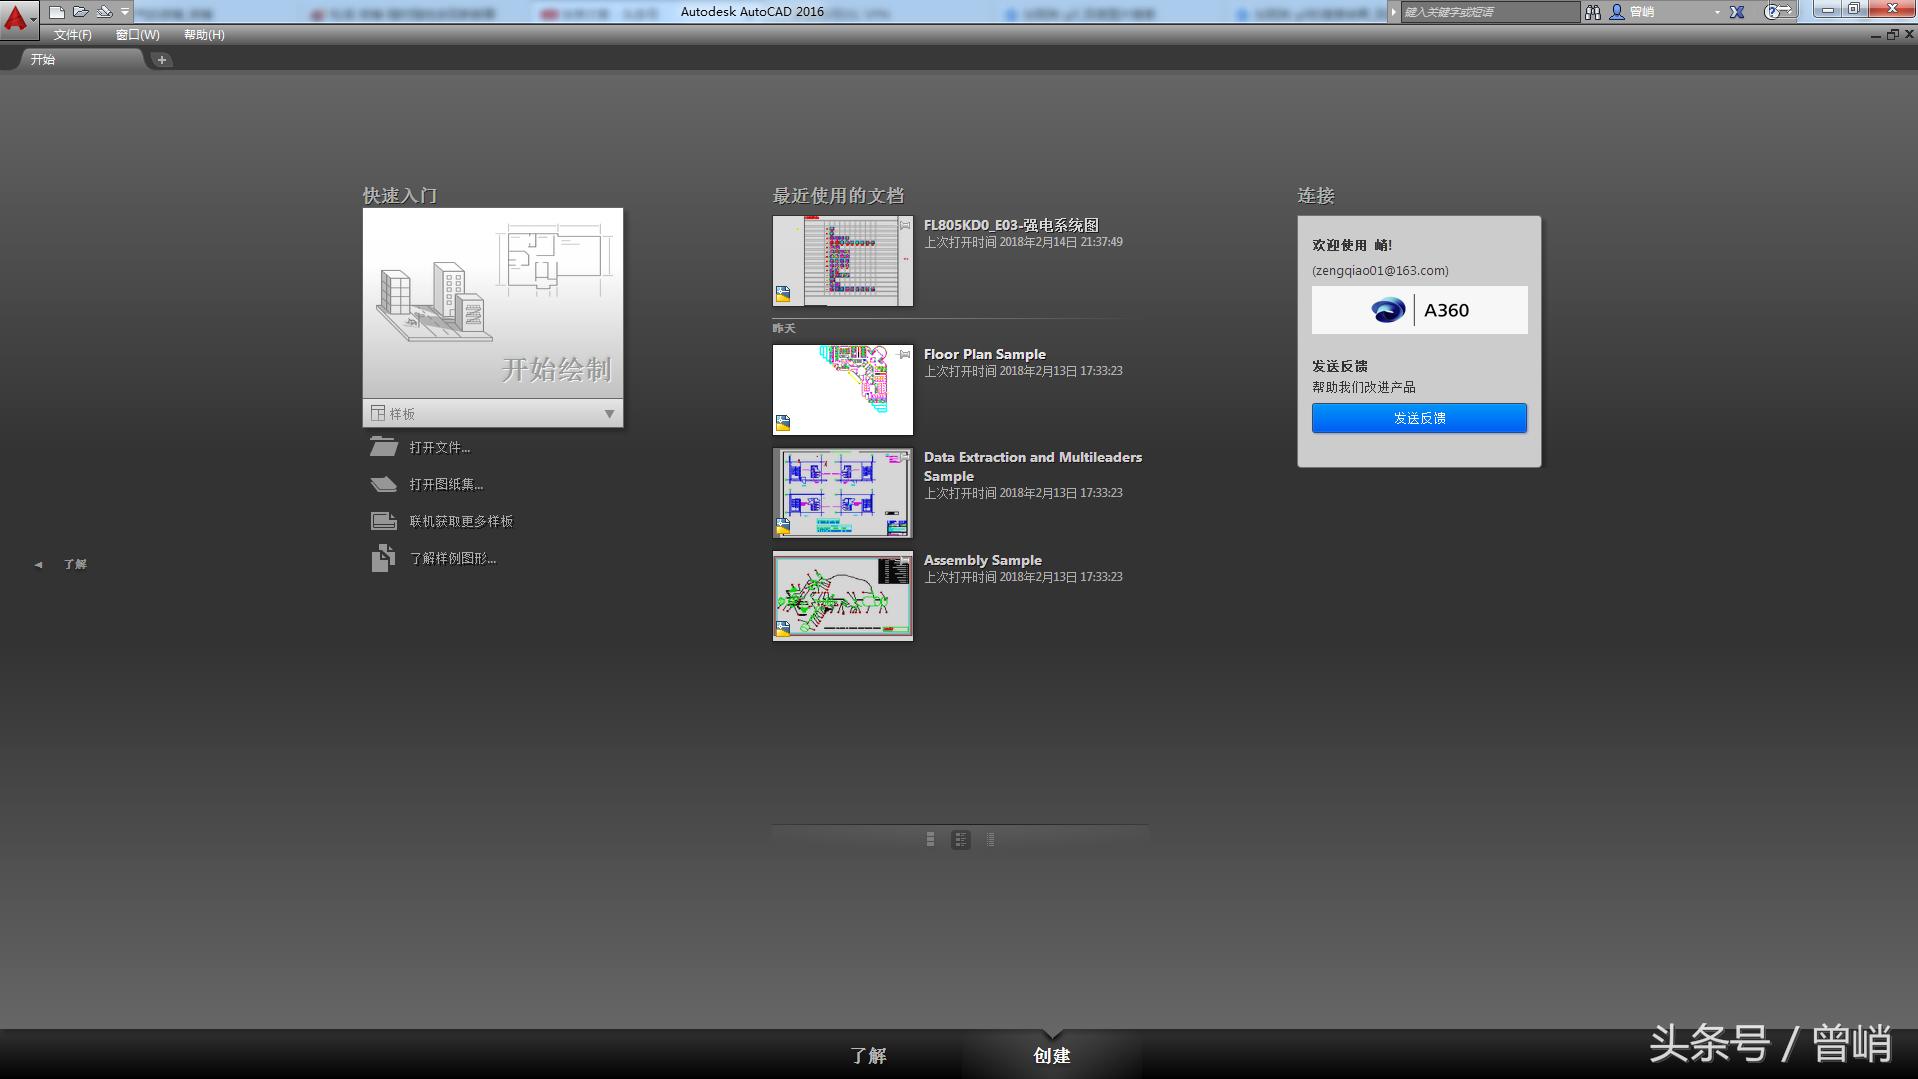Screen dimensions: 1918x1079
Task: Switch recent documents to thumbnail-and-text view
Action: coord(960,840)
